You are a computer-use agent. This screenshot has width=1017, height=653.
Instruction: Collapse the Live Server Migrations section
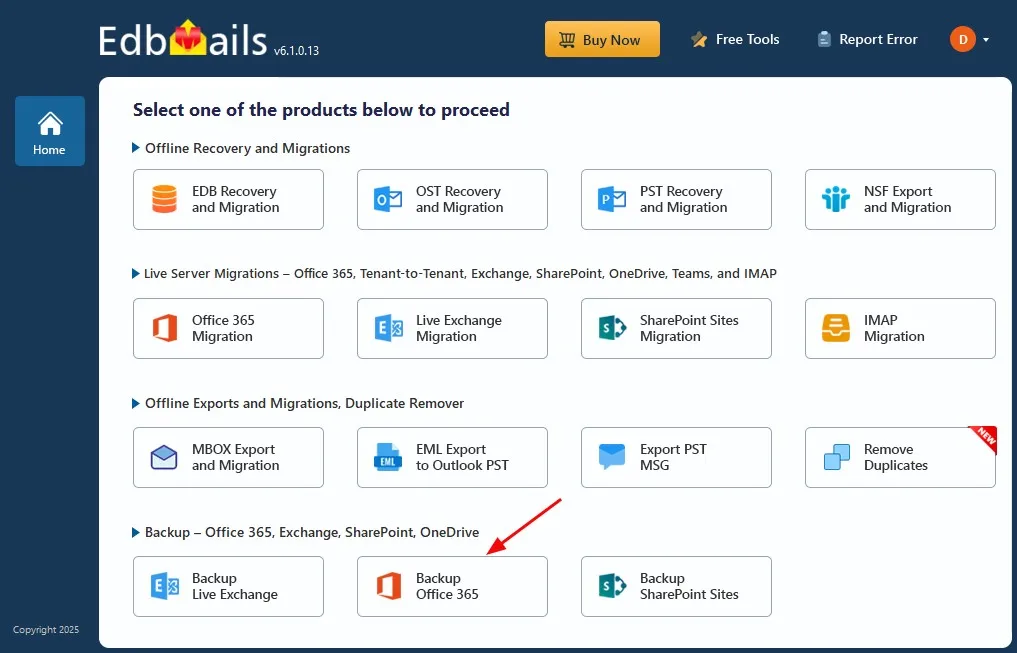coord(136,273)
